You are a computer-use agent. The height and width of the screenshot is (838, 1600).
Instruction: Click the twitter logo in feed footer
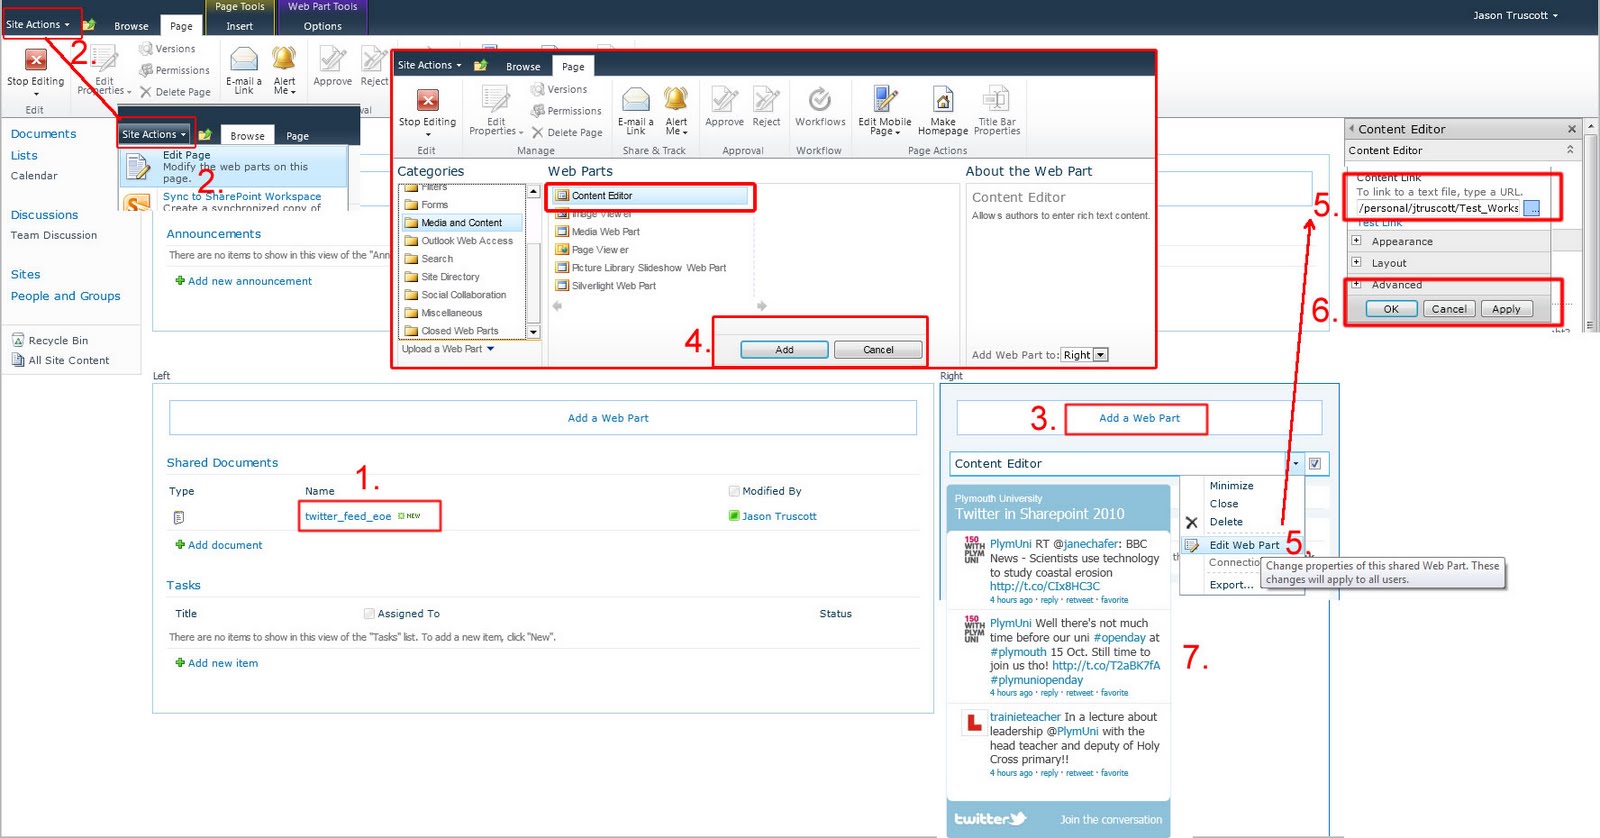(x=990, y=819)
